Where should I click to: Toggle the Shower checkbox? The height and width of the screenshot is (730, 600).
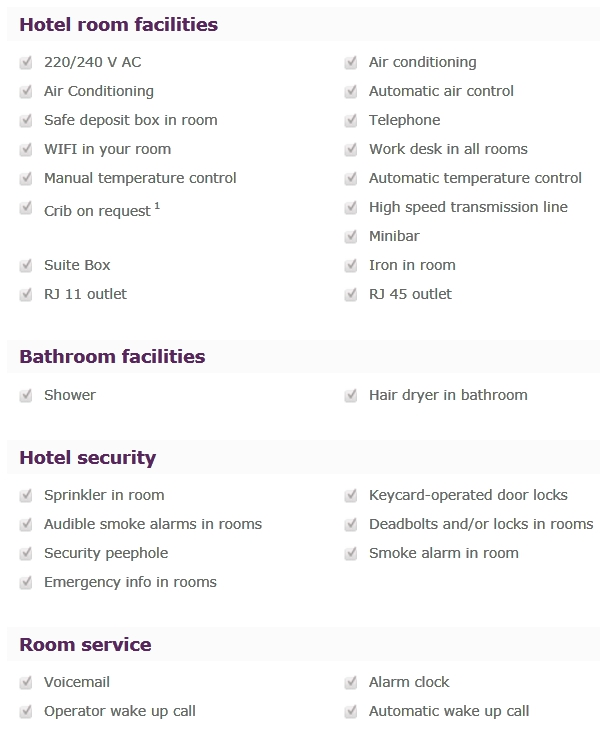coord(26,396)
